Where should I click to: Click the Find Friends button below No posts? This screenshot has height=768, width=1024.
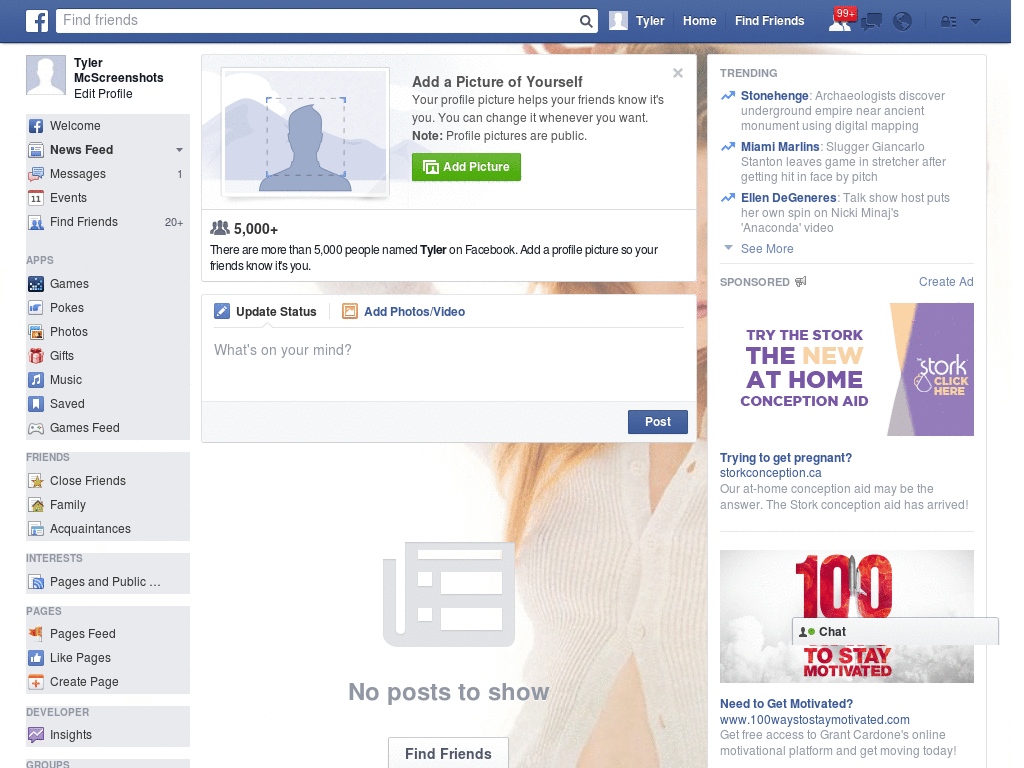(448, 754)
